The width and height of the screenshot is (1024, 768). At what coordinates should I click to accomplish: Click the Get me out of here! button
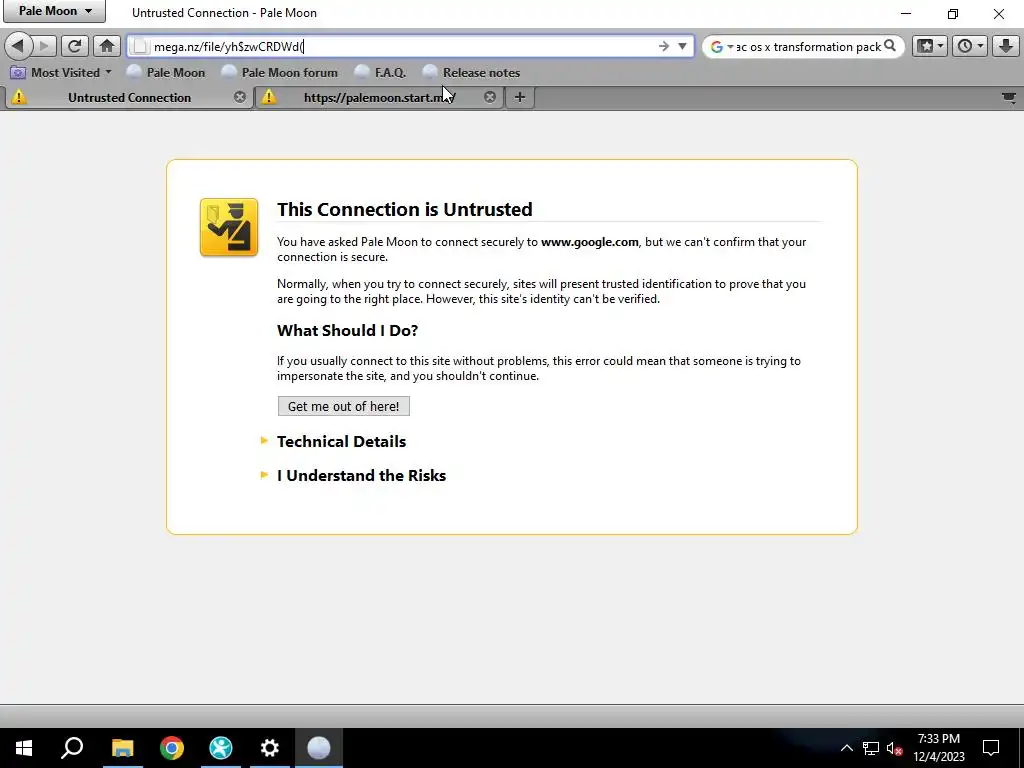(344, 406)
